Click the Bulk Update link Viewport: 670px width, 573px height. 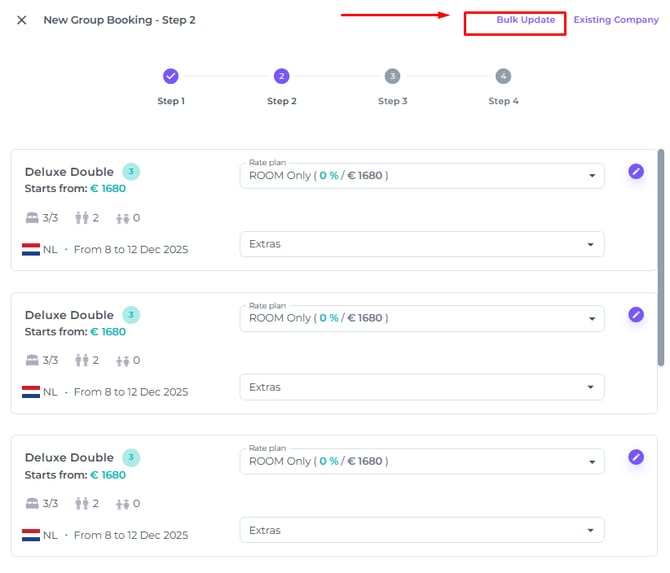coord(525,20)
